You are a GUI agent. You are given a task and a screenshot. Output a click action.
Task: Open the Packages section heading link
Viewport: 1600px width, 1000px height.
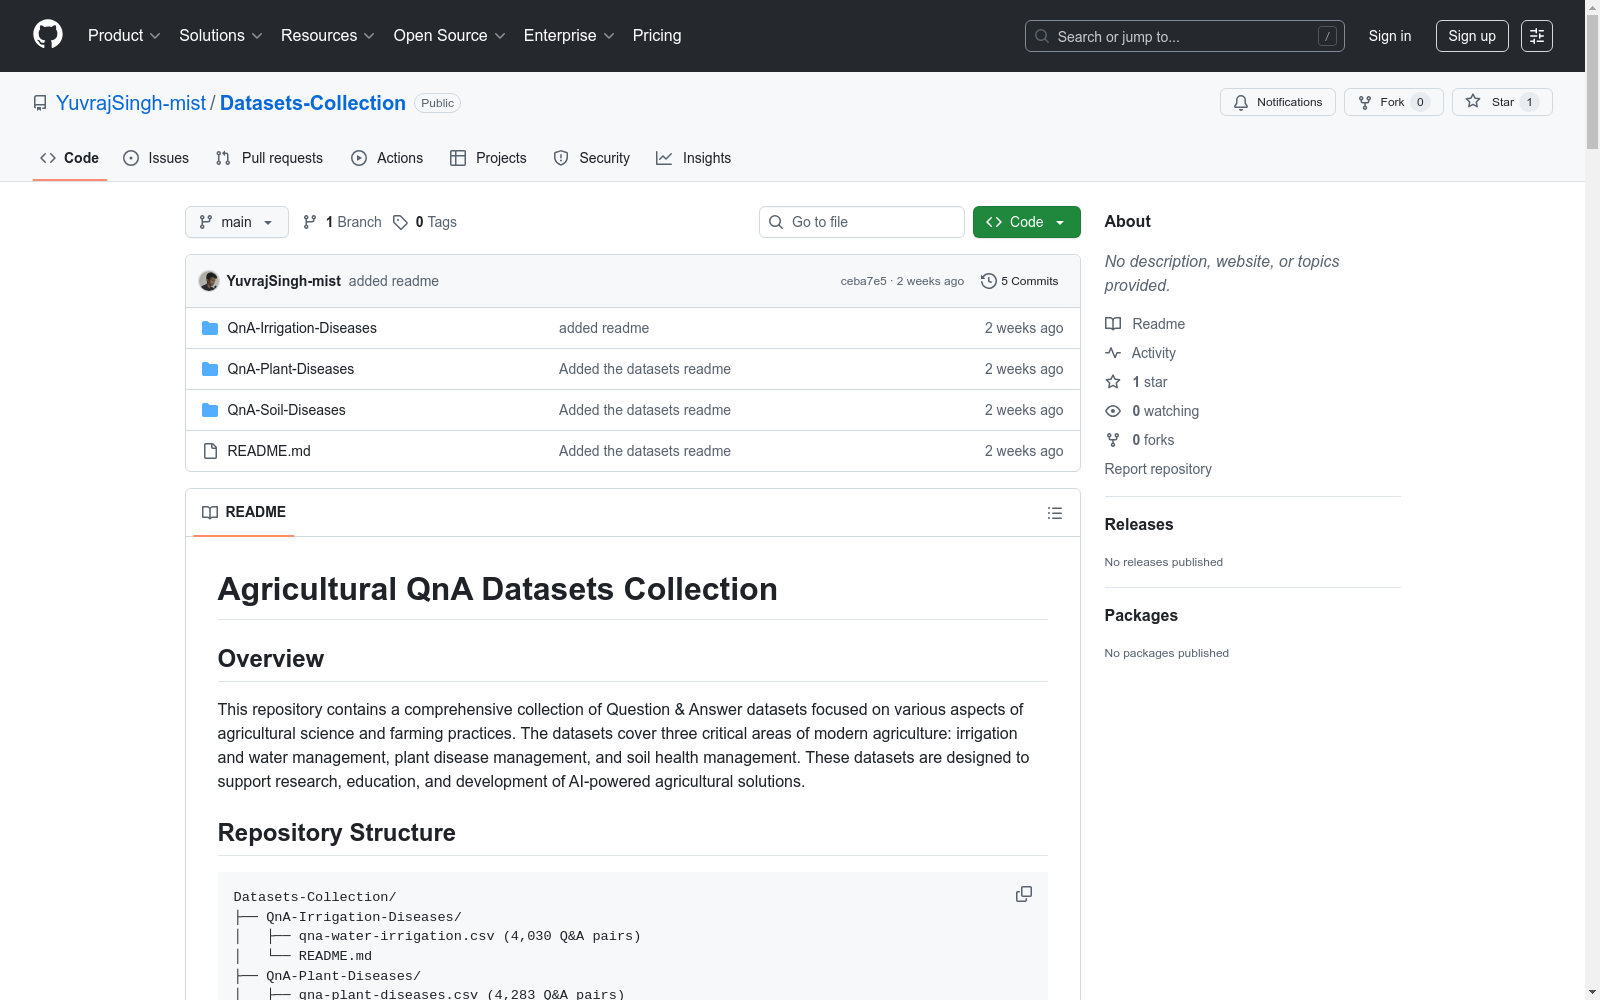[1141, 615]
